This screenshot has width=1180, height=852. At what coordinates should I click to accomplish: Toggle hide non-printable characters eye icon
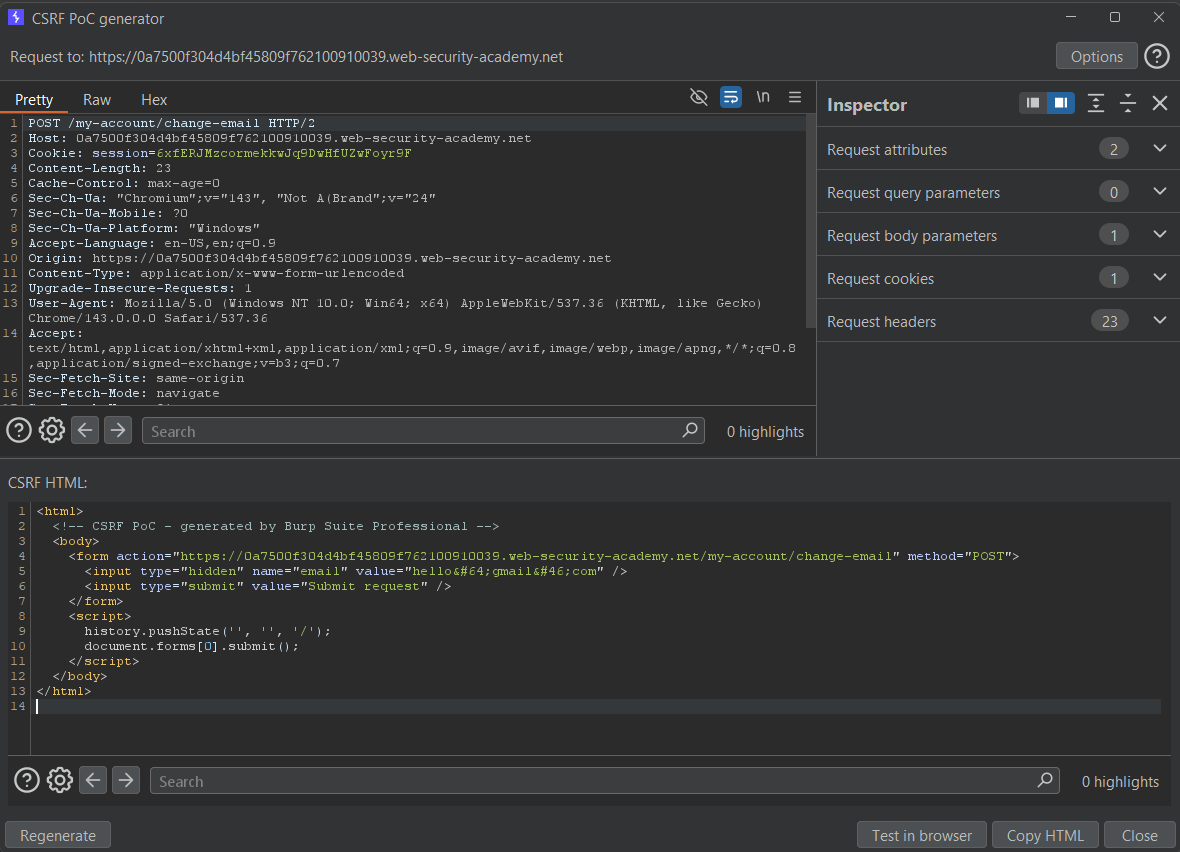(x=698, y=97)
